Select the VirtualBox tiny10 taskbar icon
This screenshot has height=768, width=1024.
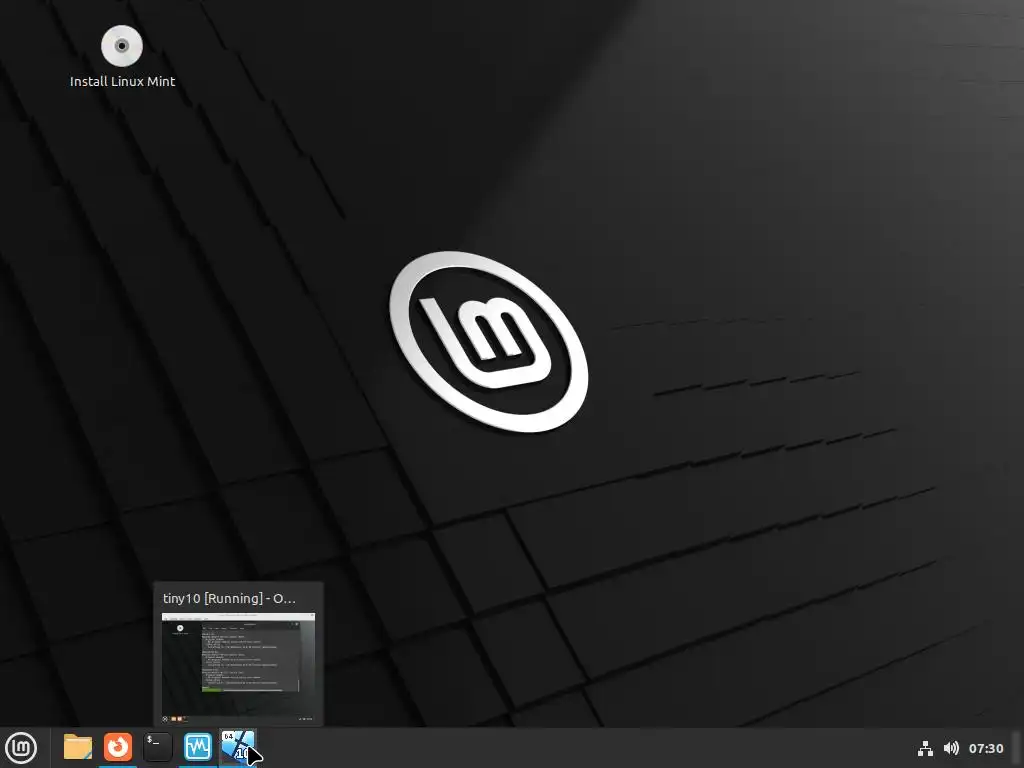238,747
